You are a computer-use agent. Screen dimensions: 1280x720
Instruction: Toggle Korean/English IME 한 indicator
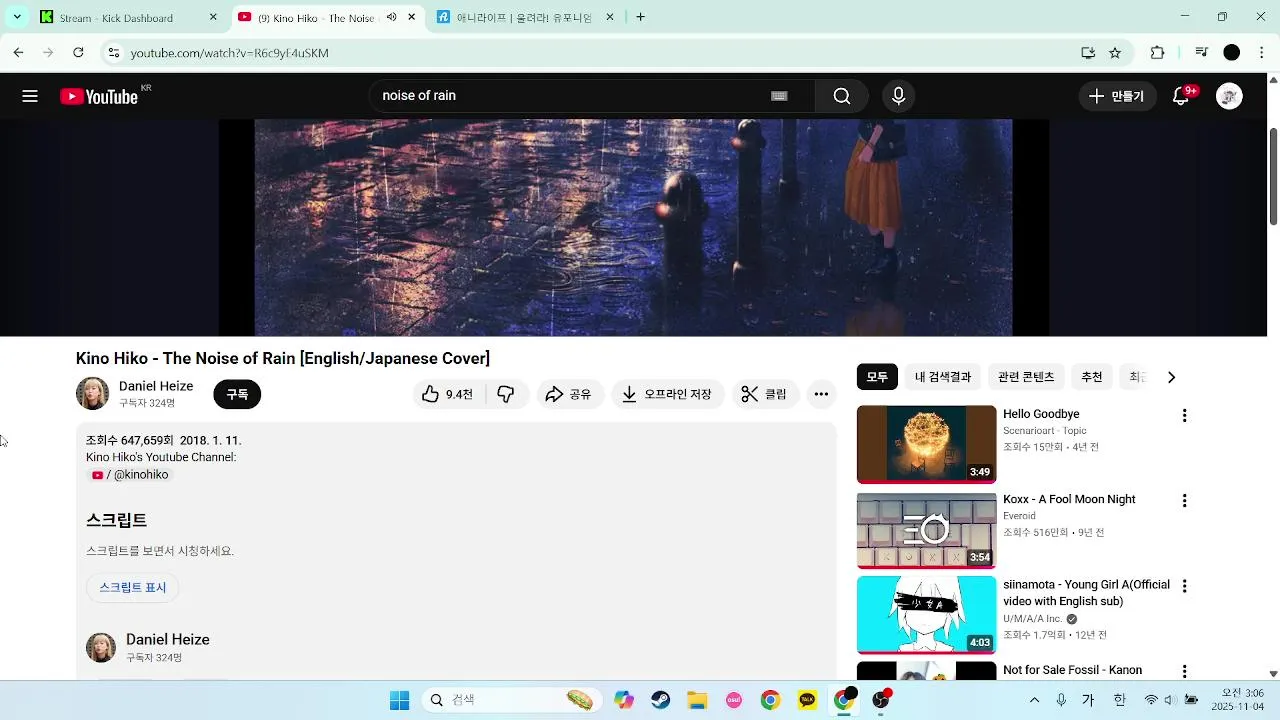point(1119,700)
